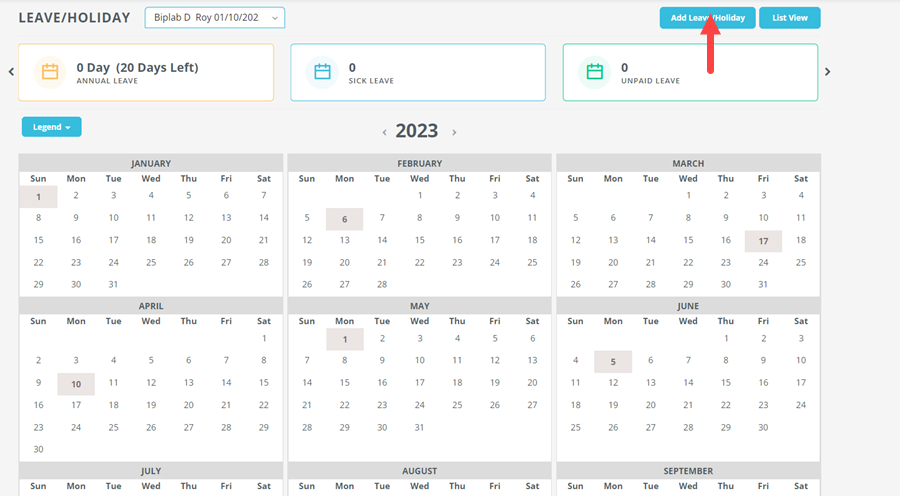Viewport: 900px width, 496px height.
Task: Select April 1
Action: tap(263, 338)
